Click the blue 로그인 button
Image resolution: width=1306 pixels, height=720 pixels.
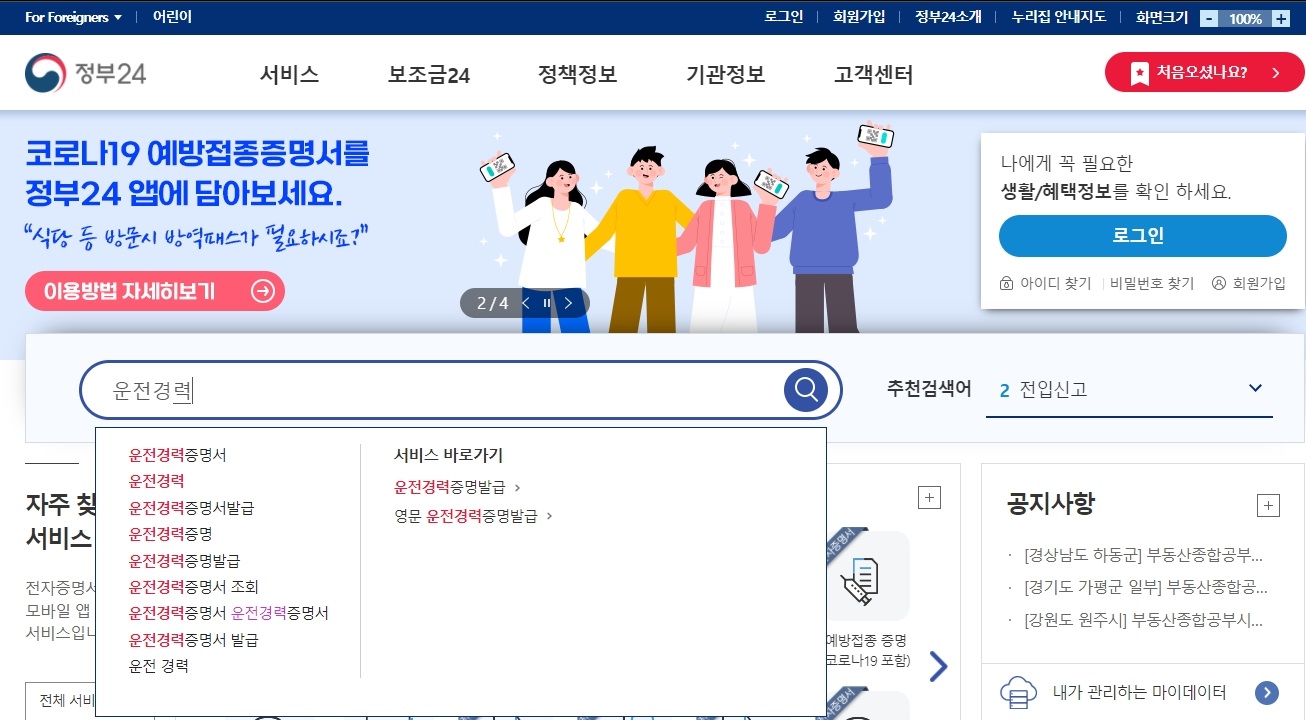(1143, 236)
